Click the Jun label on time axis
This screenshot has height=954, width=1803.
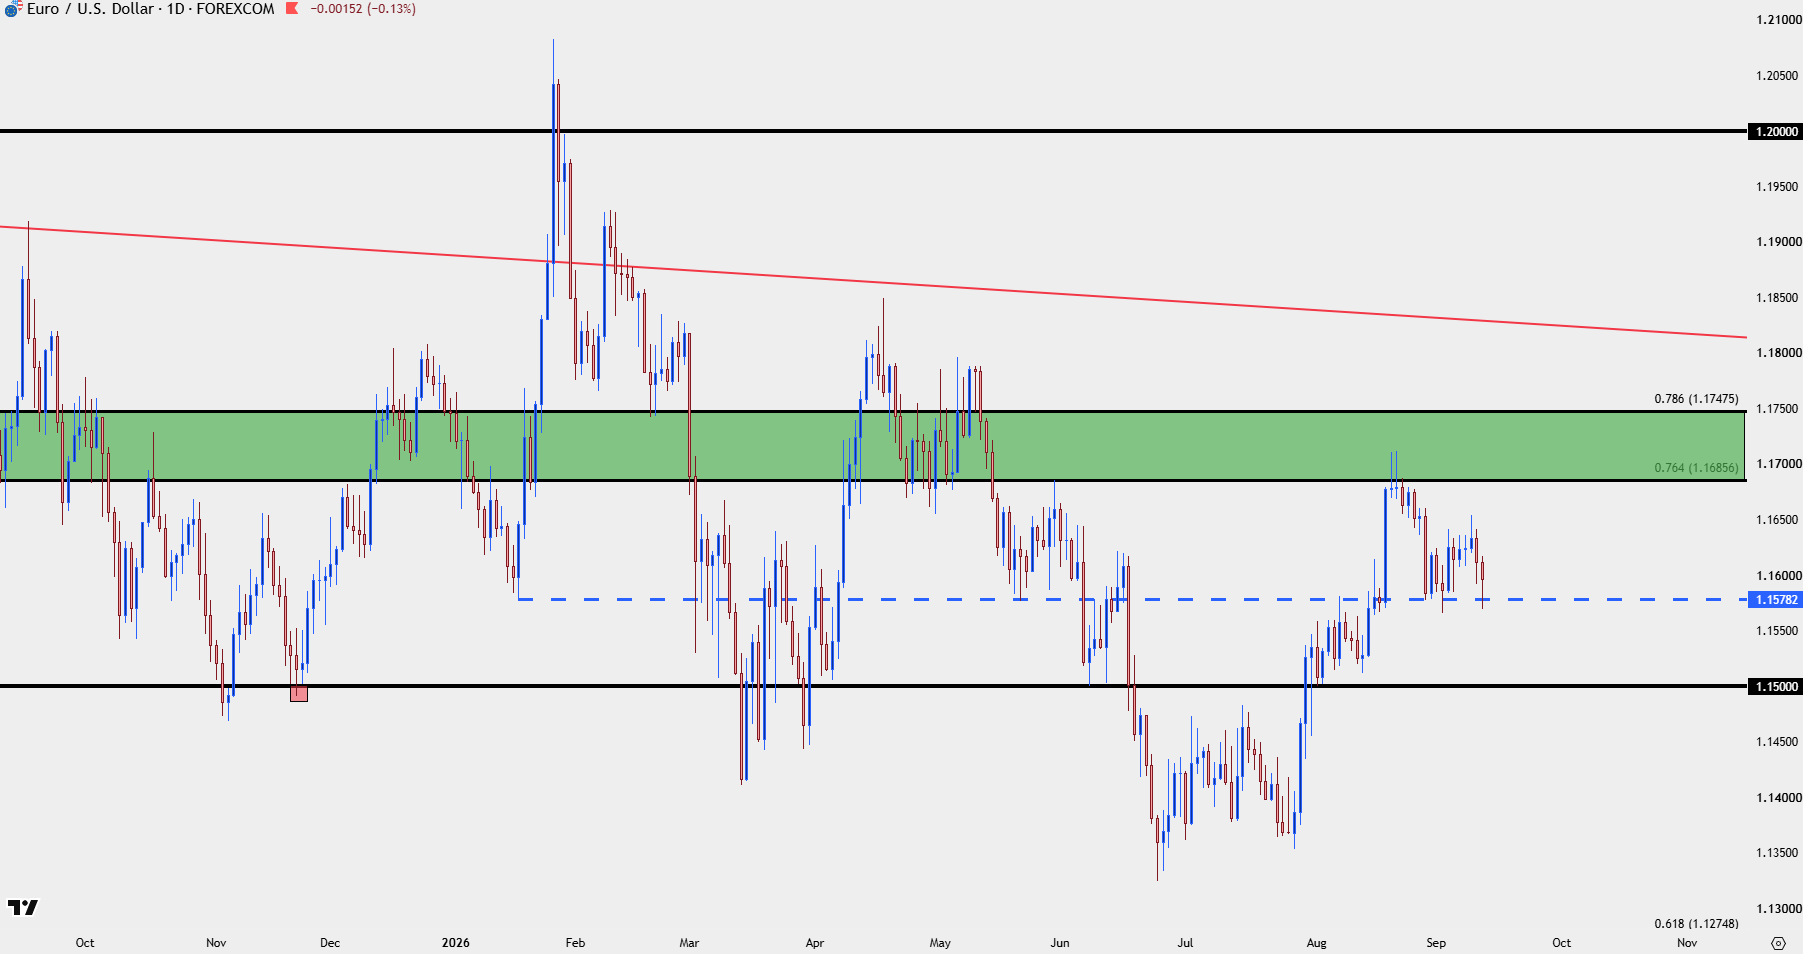1060,943
